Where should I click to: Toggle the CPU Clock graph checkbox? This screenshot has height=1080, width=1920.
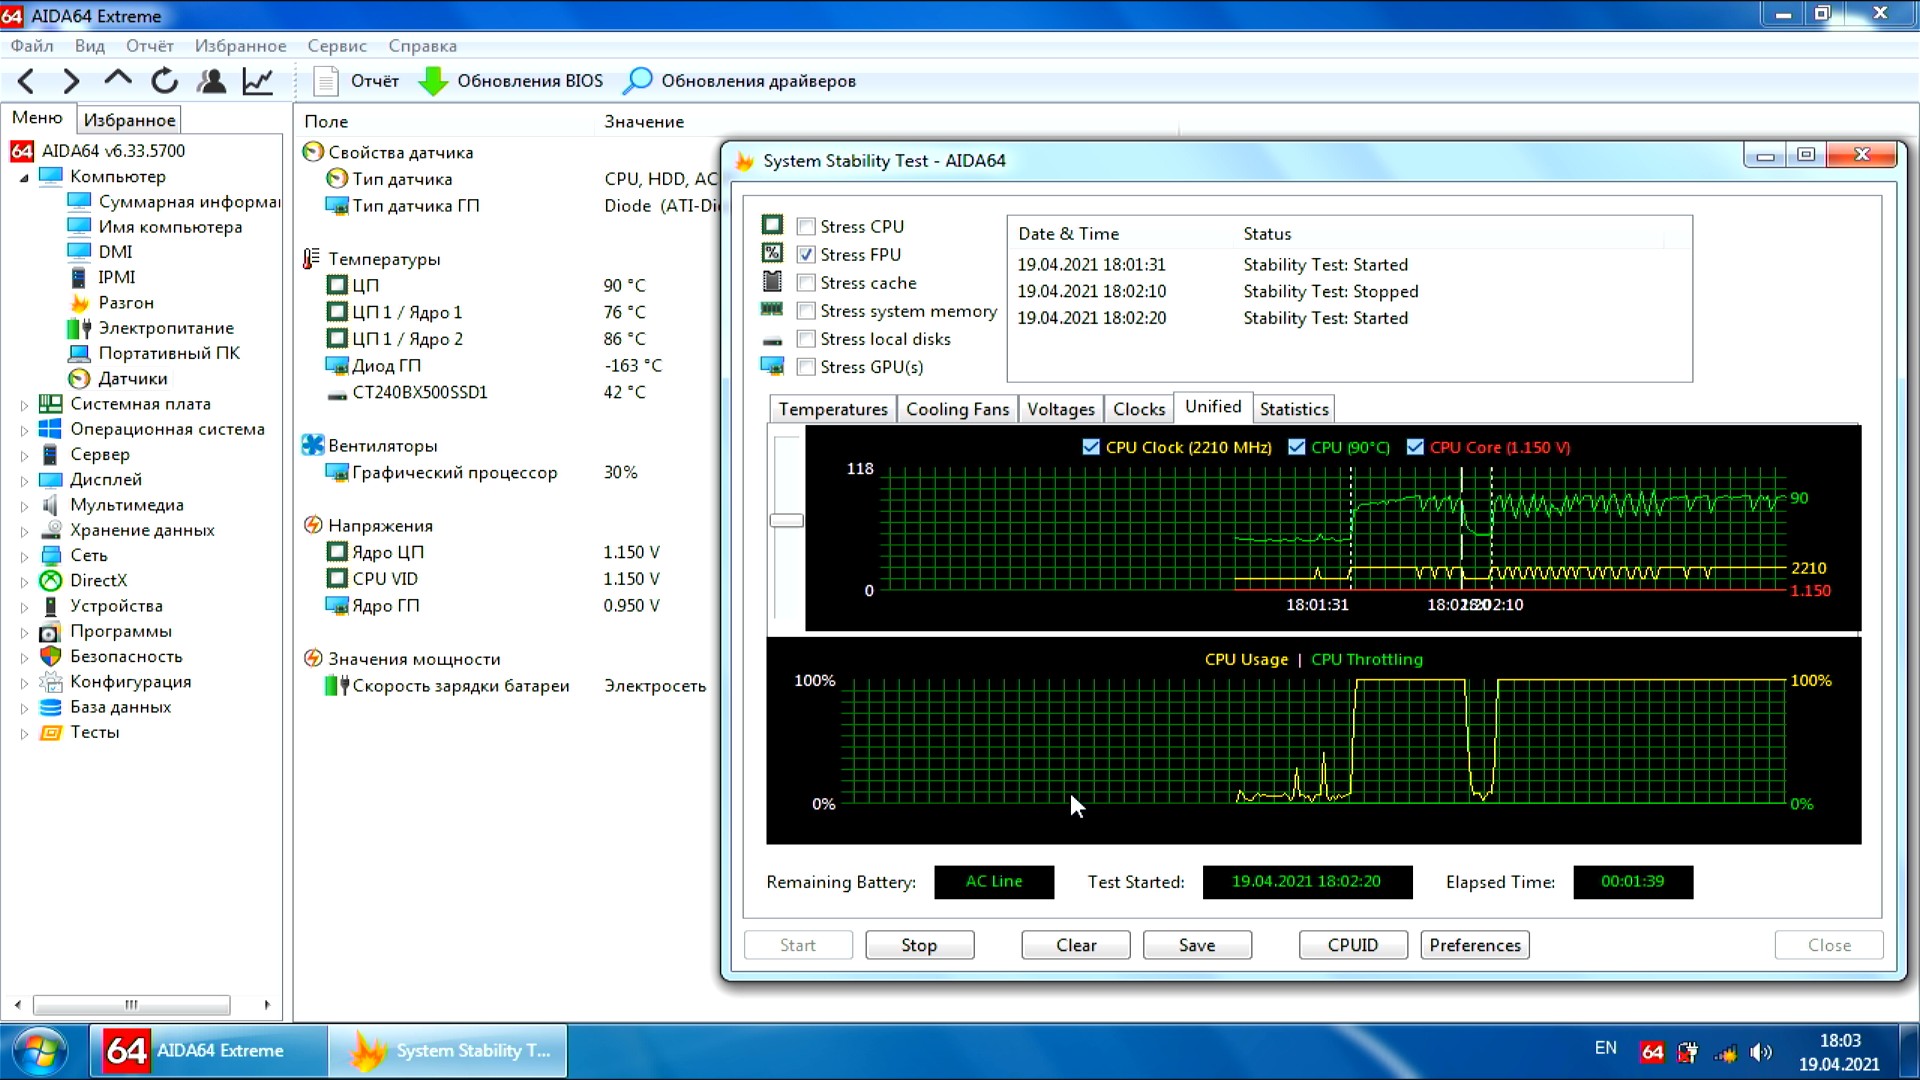point(1091,447)
